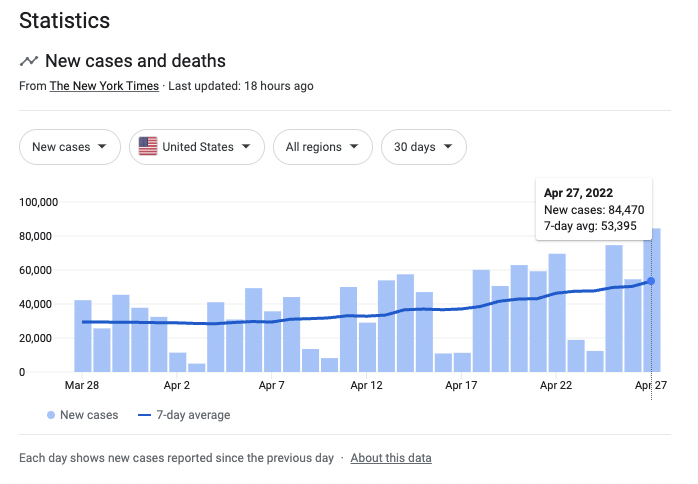Click the 7-day average point on Apr 27
Screen dimensions: 698x484
651,281
